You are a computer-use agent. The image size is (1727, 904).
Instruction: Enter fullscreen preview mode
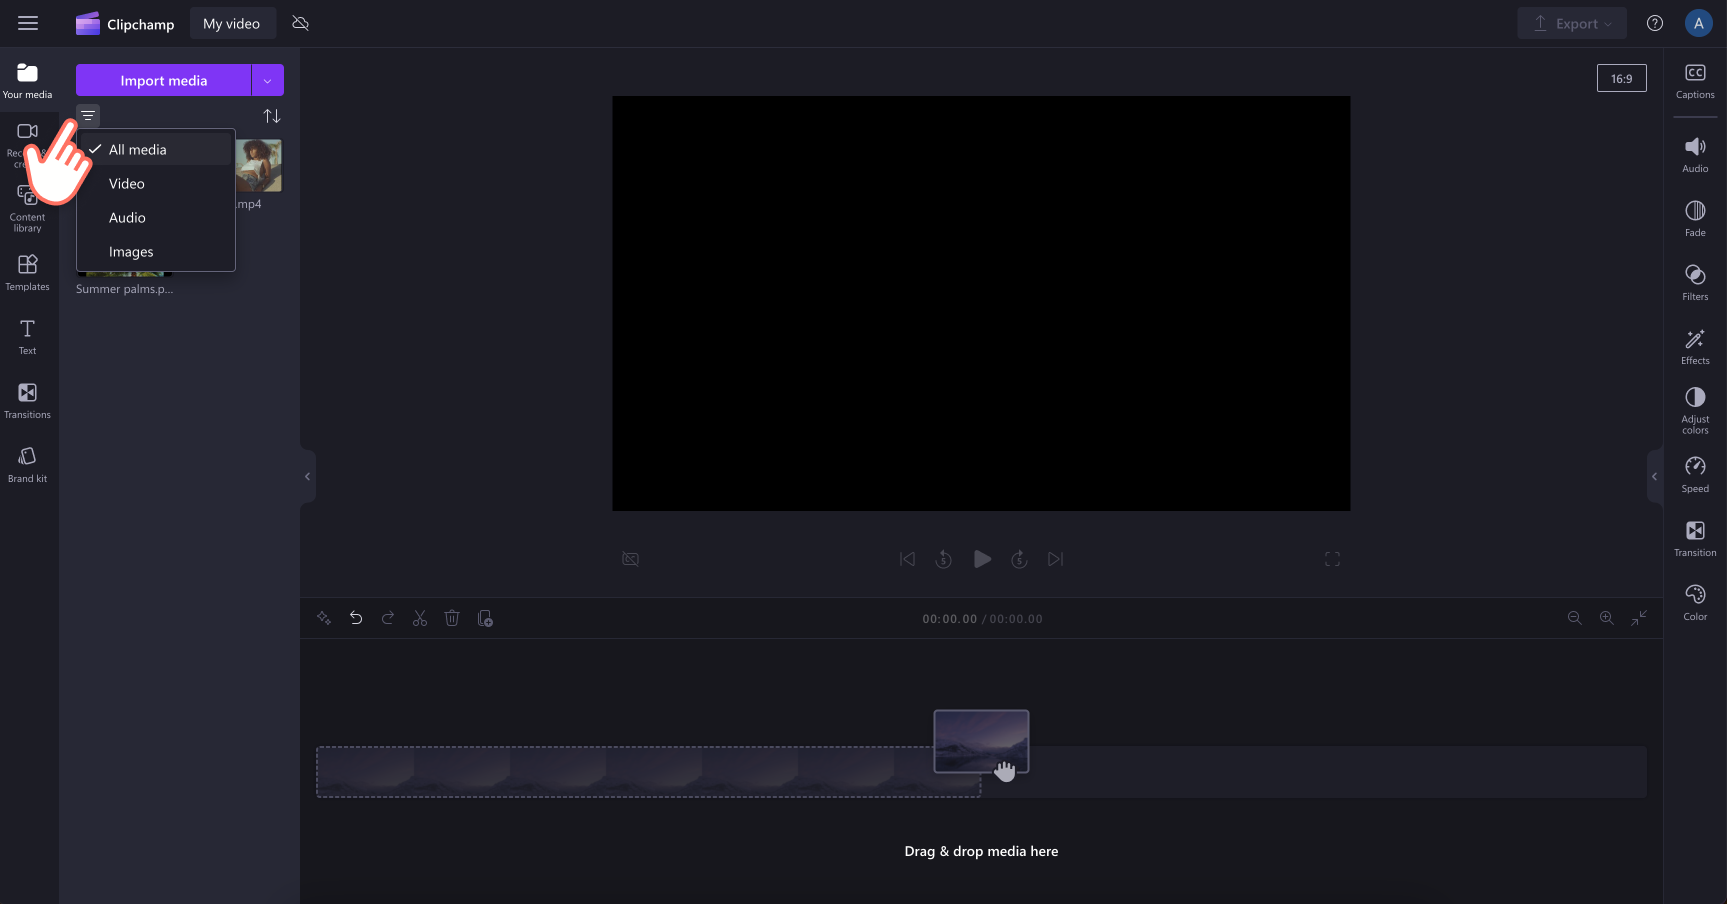[x=1332, y=559]
